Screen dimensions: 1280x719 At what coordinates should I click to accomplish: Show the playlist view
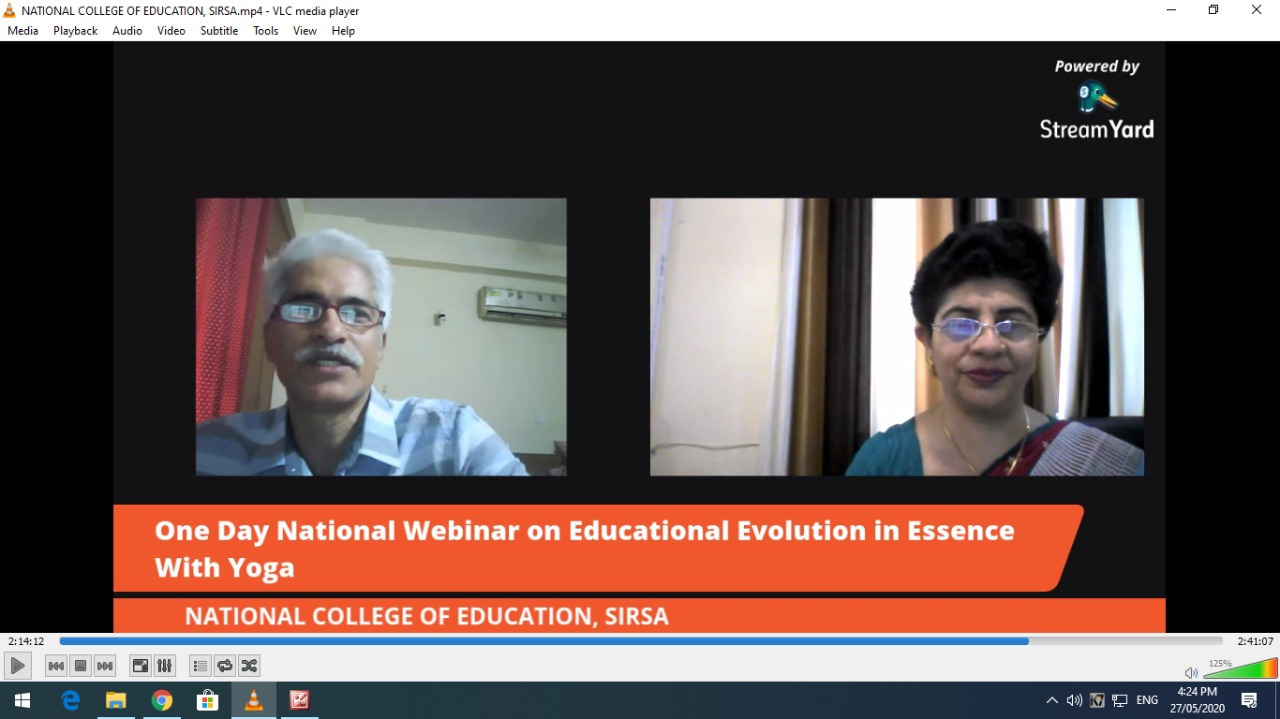point(200,666)
